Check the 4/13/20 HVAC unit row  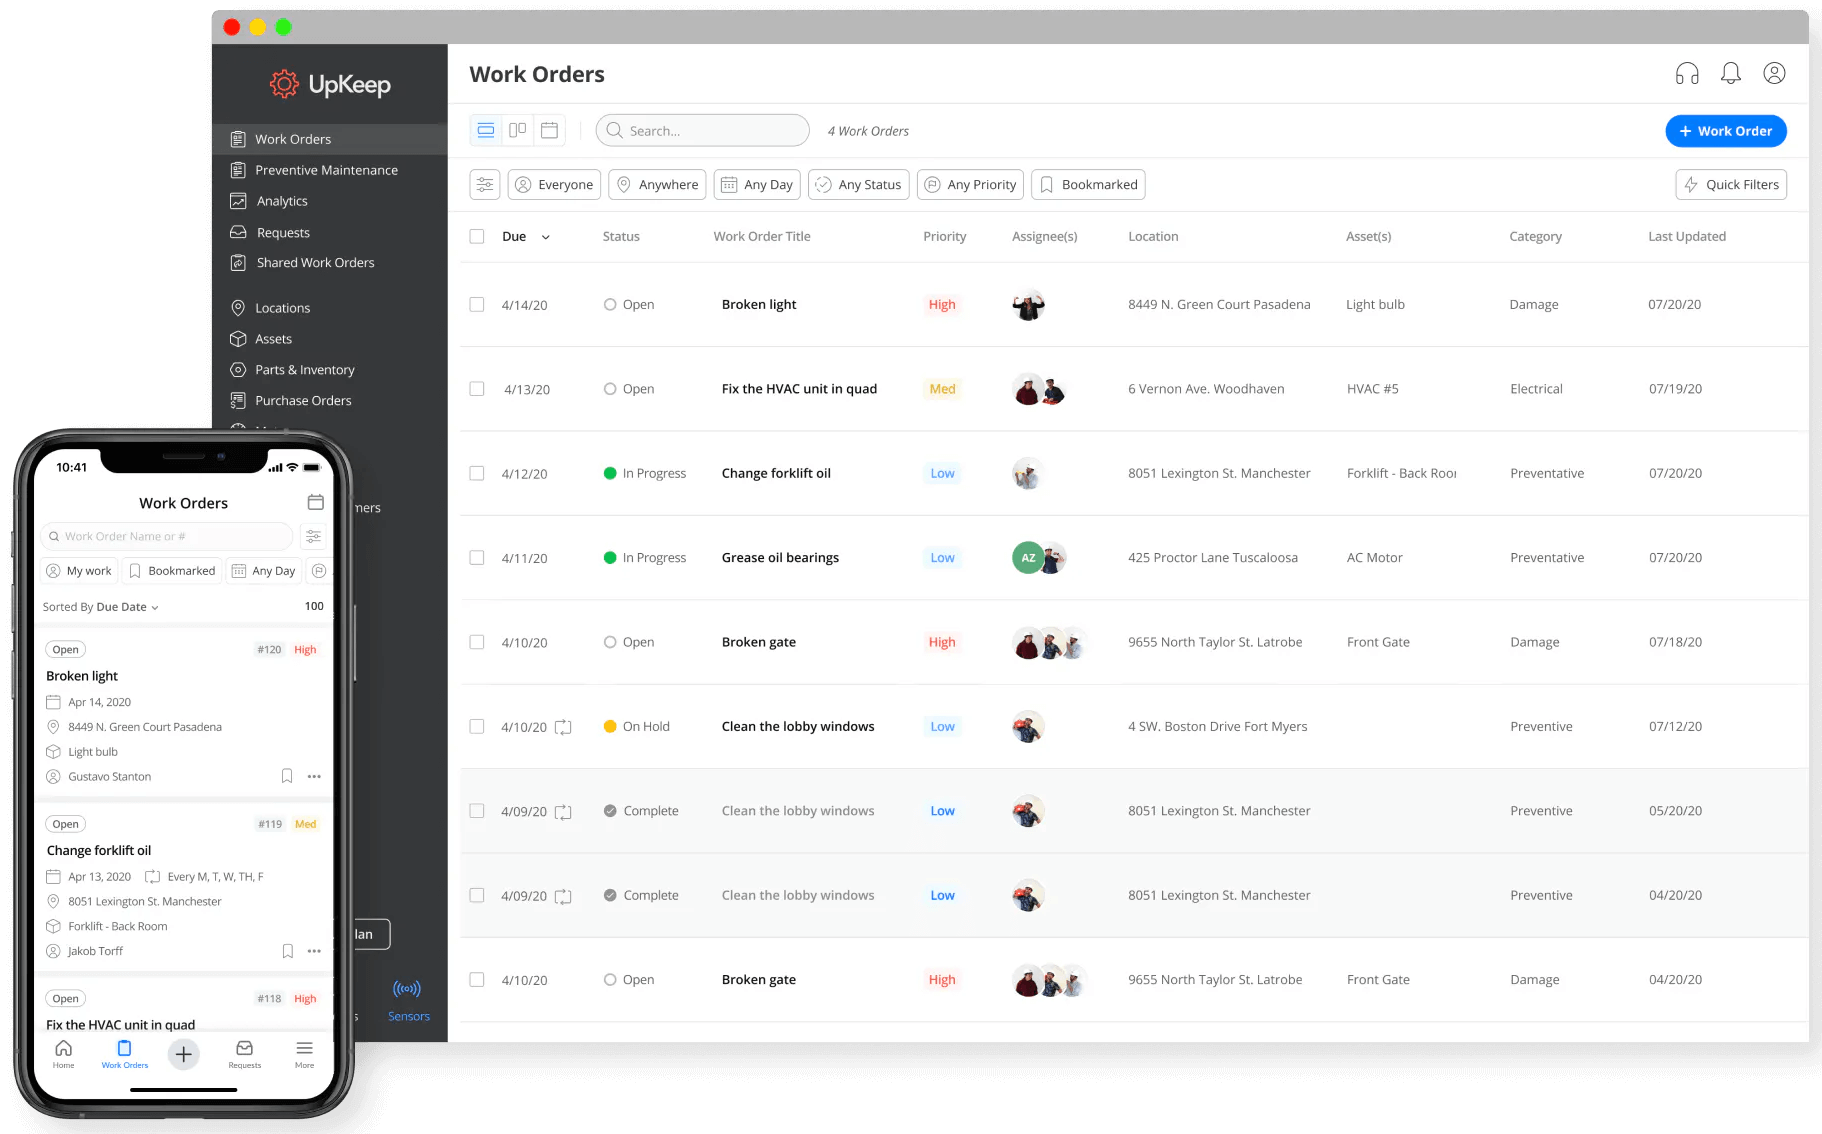click(477, 388)
